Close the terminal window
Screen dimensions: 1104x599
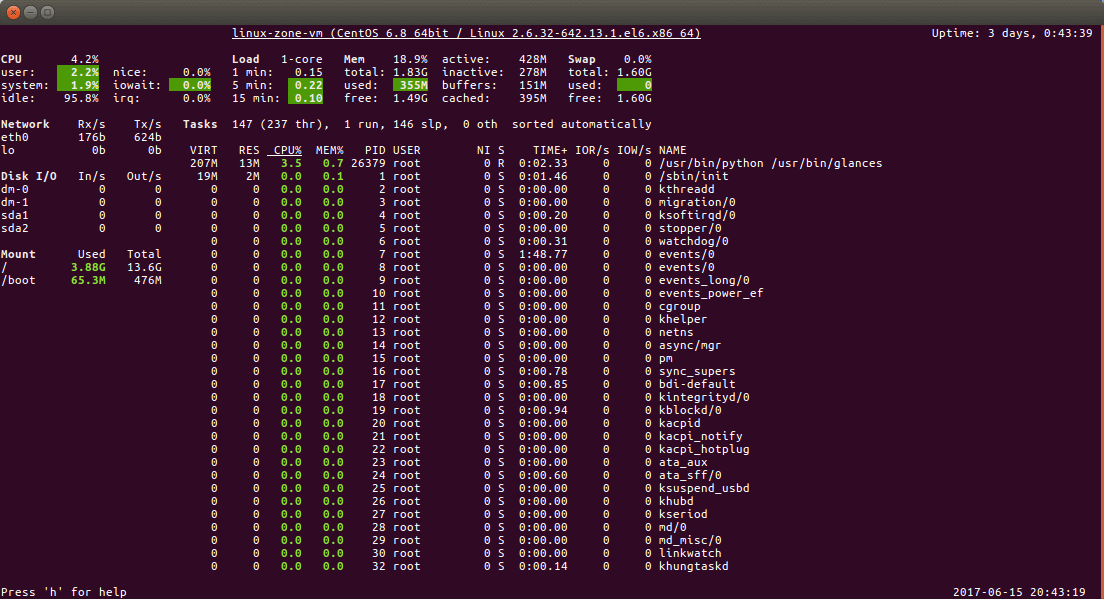coord(12,11)
